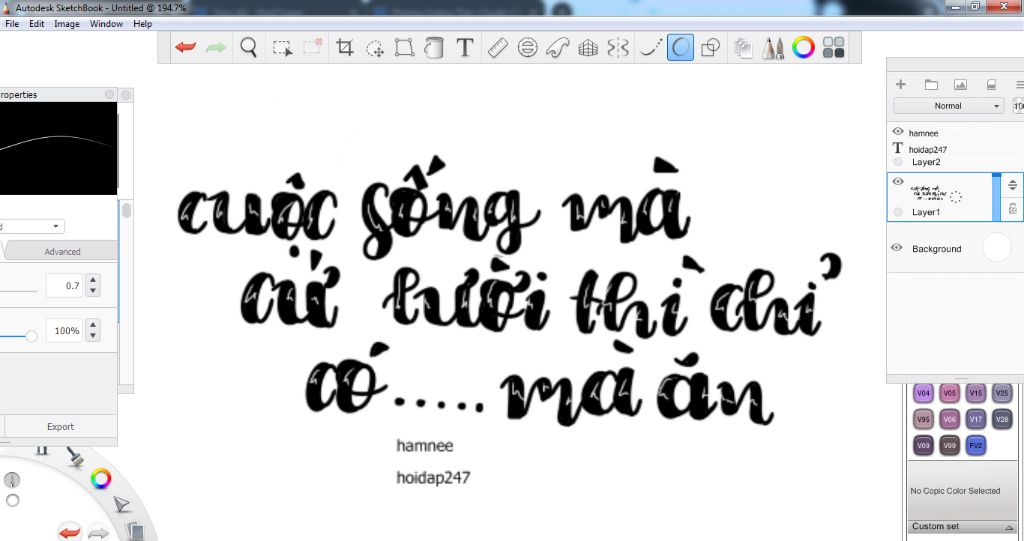This screenshot has width=1024, height=541.
Task: Select the Steady Stroke tool
Action: (x=650, y=47)
